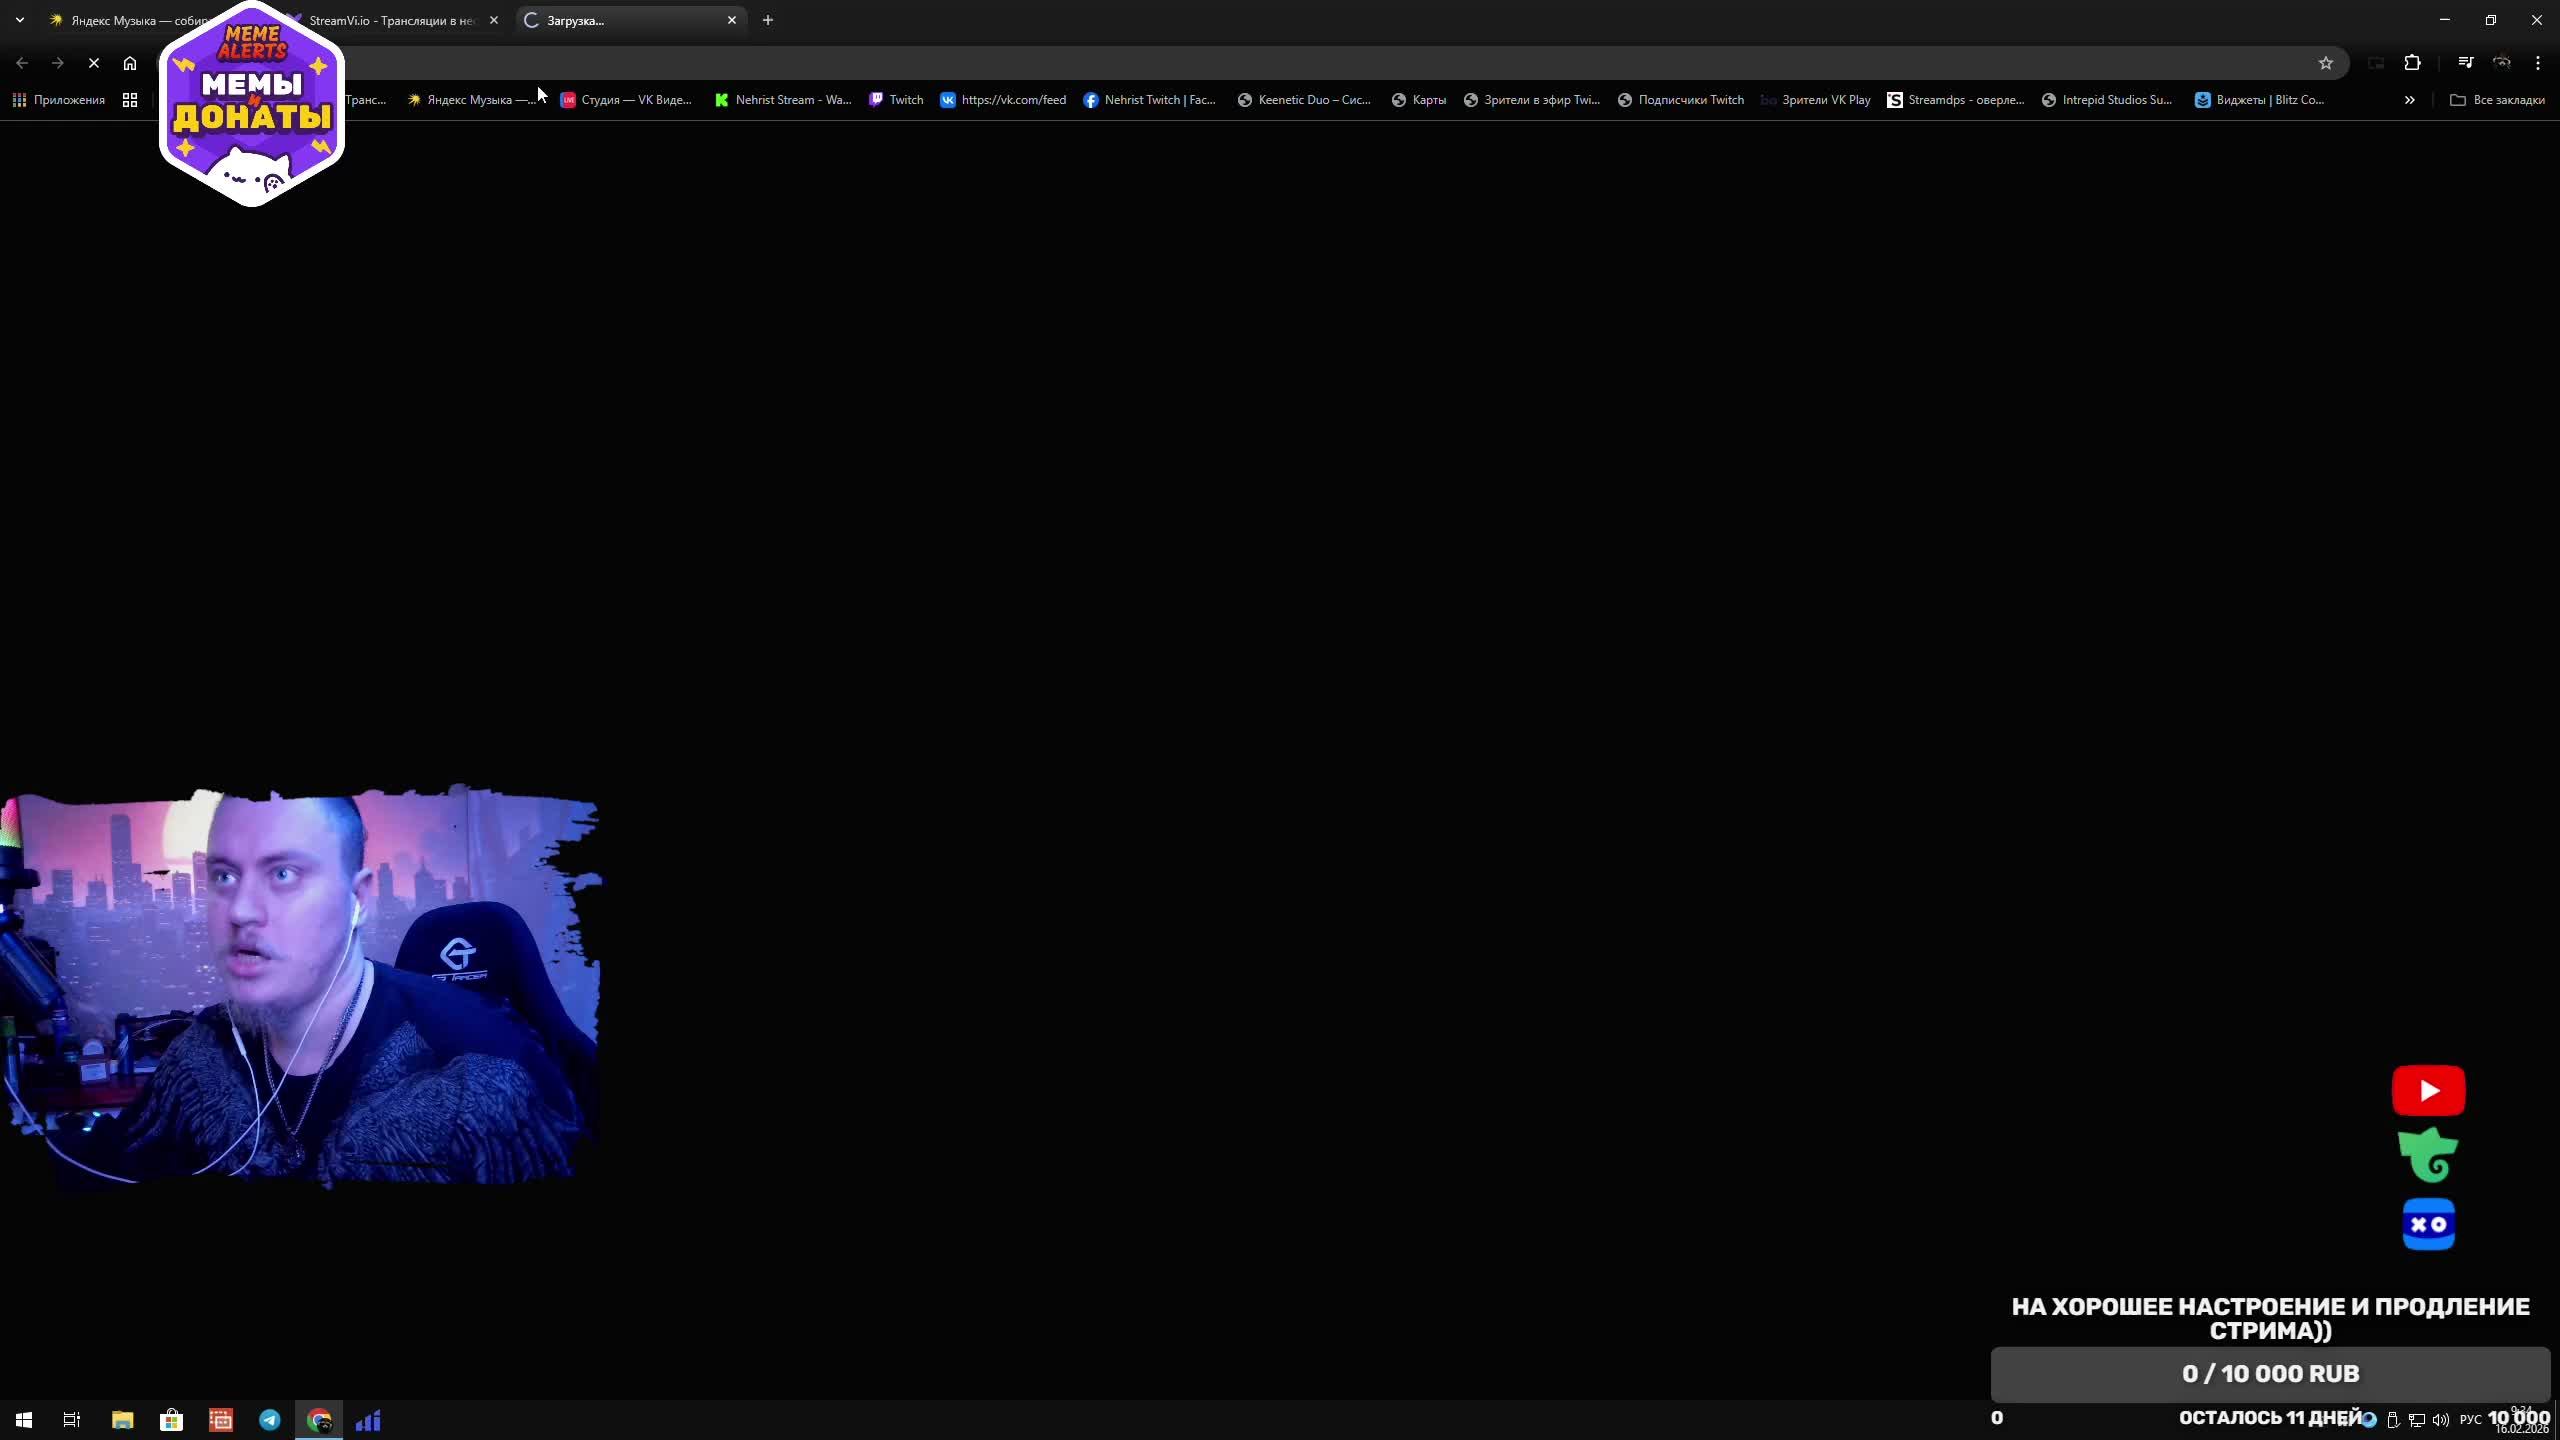Viewport: 2560px width, 1440px height.
Task: Open the https://vk.com/feed bookmark
Action: pyautogui.click(x=1003, y=100)
